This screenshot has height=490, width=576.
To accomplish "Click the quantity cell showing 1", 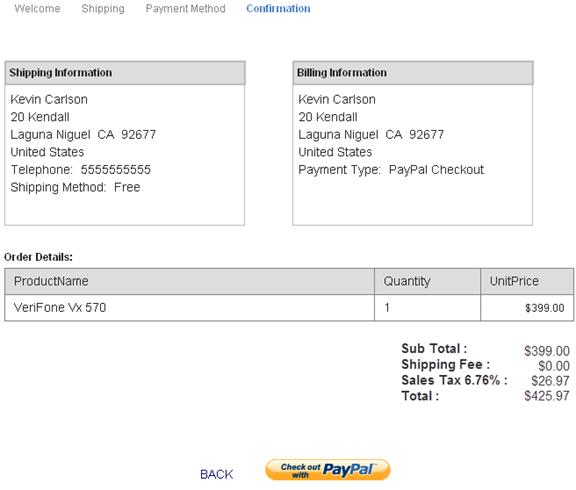I will click(428, 308).
